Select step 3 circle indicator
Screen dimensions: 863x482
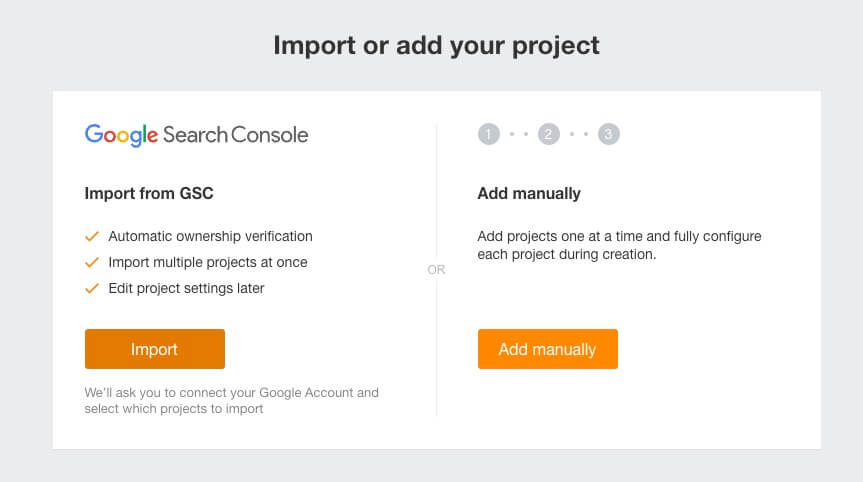click(x=609, y=135)
